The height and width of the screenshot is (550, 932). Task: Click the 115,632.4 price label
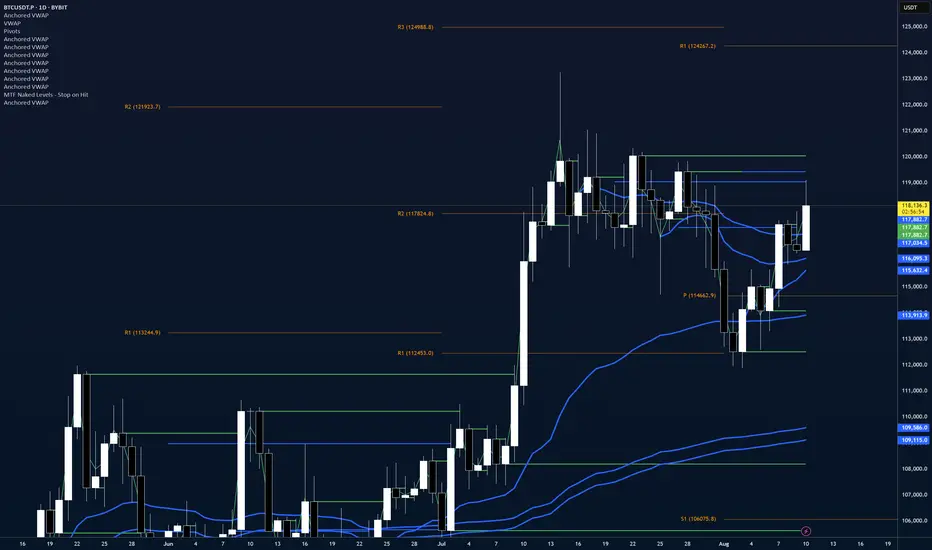coord(914,271)
